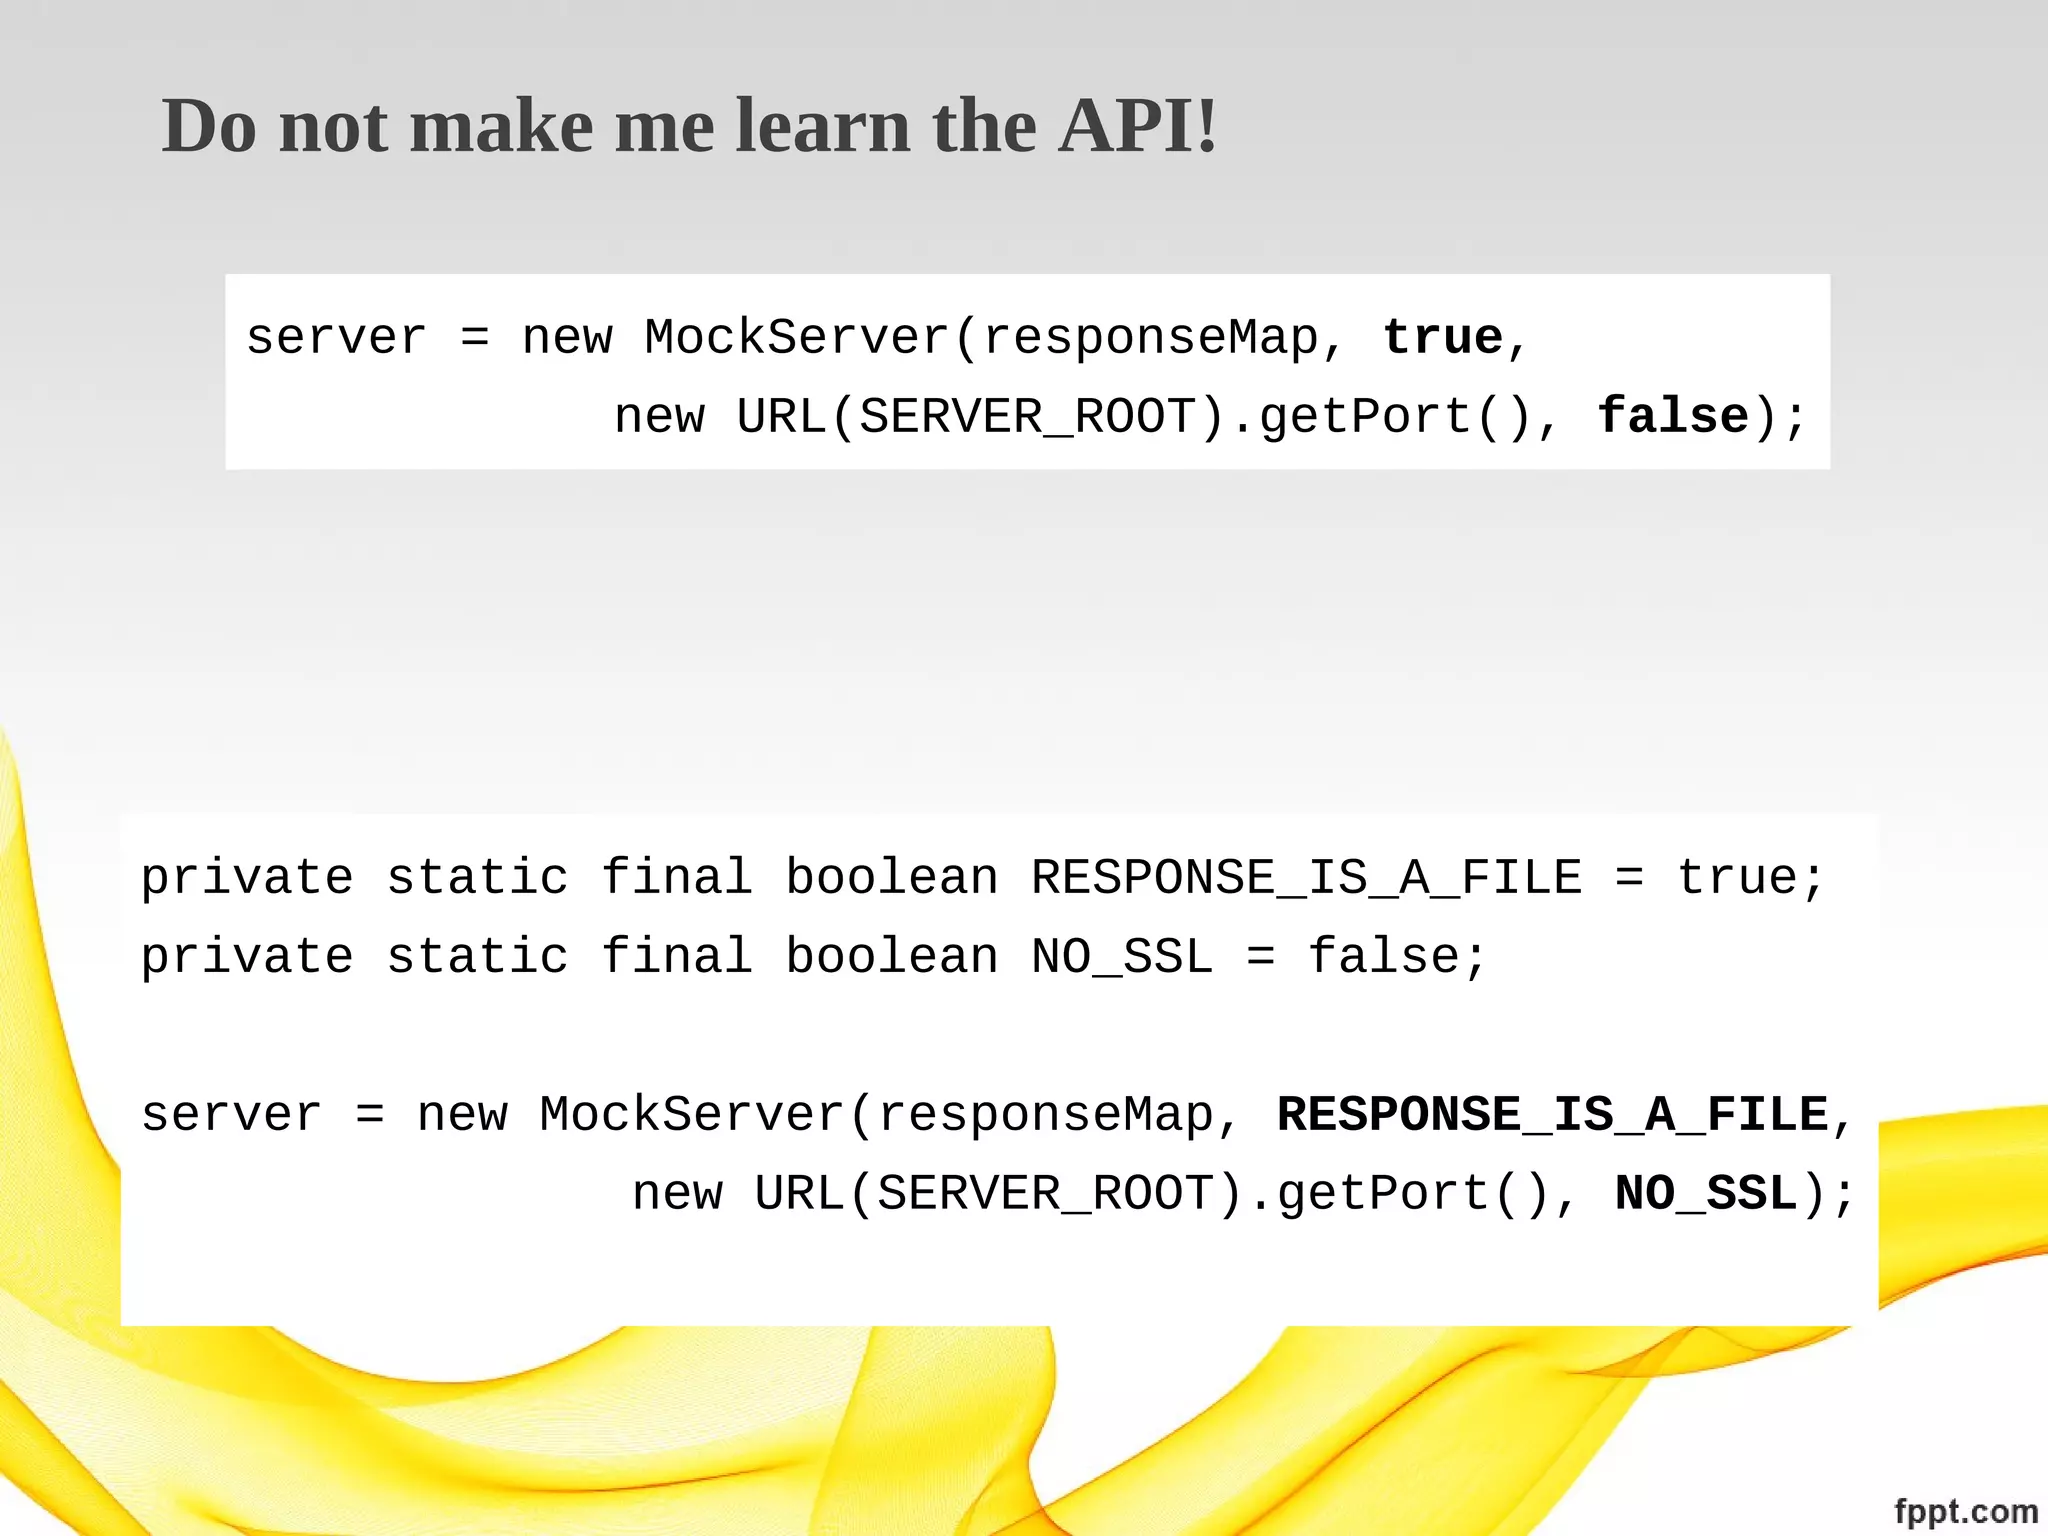The width and height of the screenshot is (2048, 1536).
Task: Click 'new URL(SERVER_ROOT).getPort(),' in the top code box
Action: coord(1087,416)
